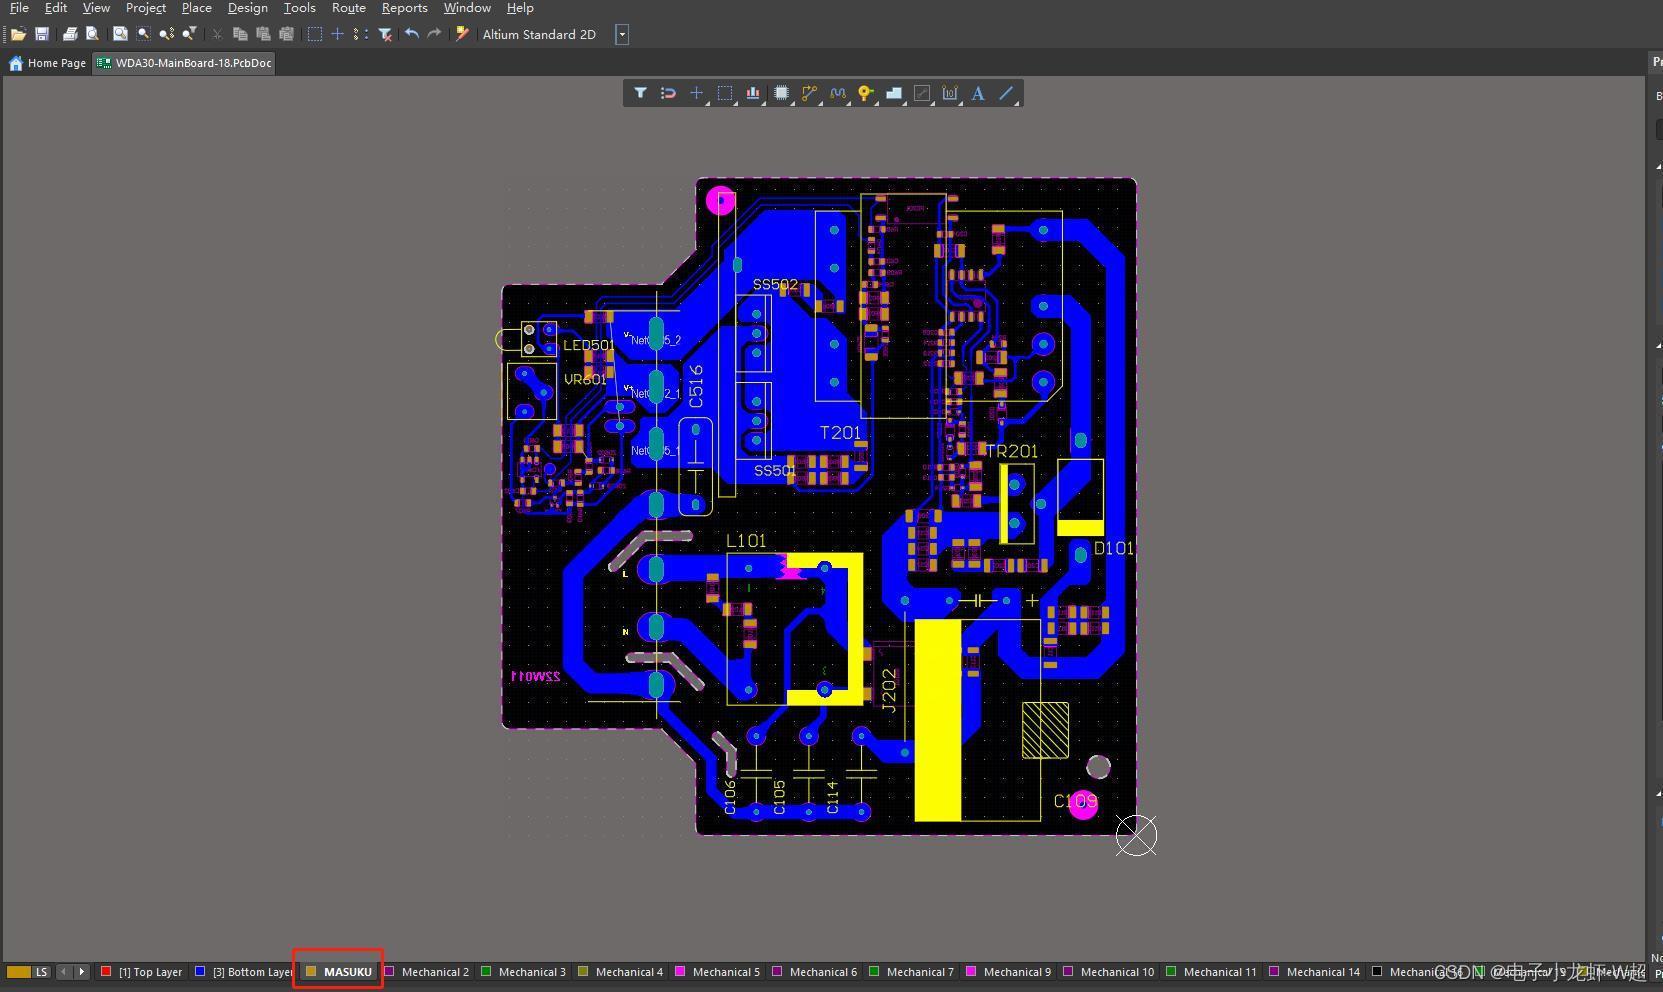The height and width of the screenshot is (992, 1663).
Task: Click the Save document icon
Action: coord(42,34)
